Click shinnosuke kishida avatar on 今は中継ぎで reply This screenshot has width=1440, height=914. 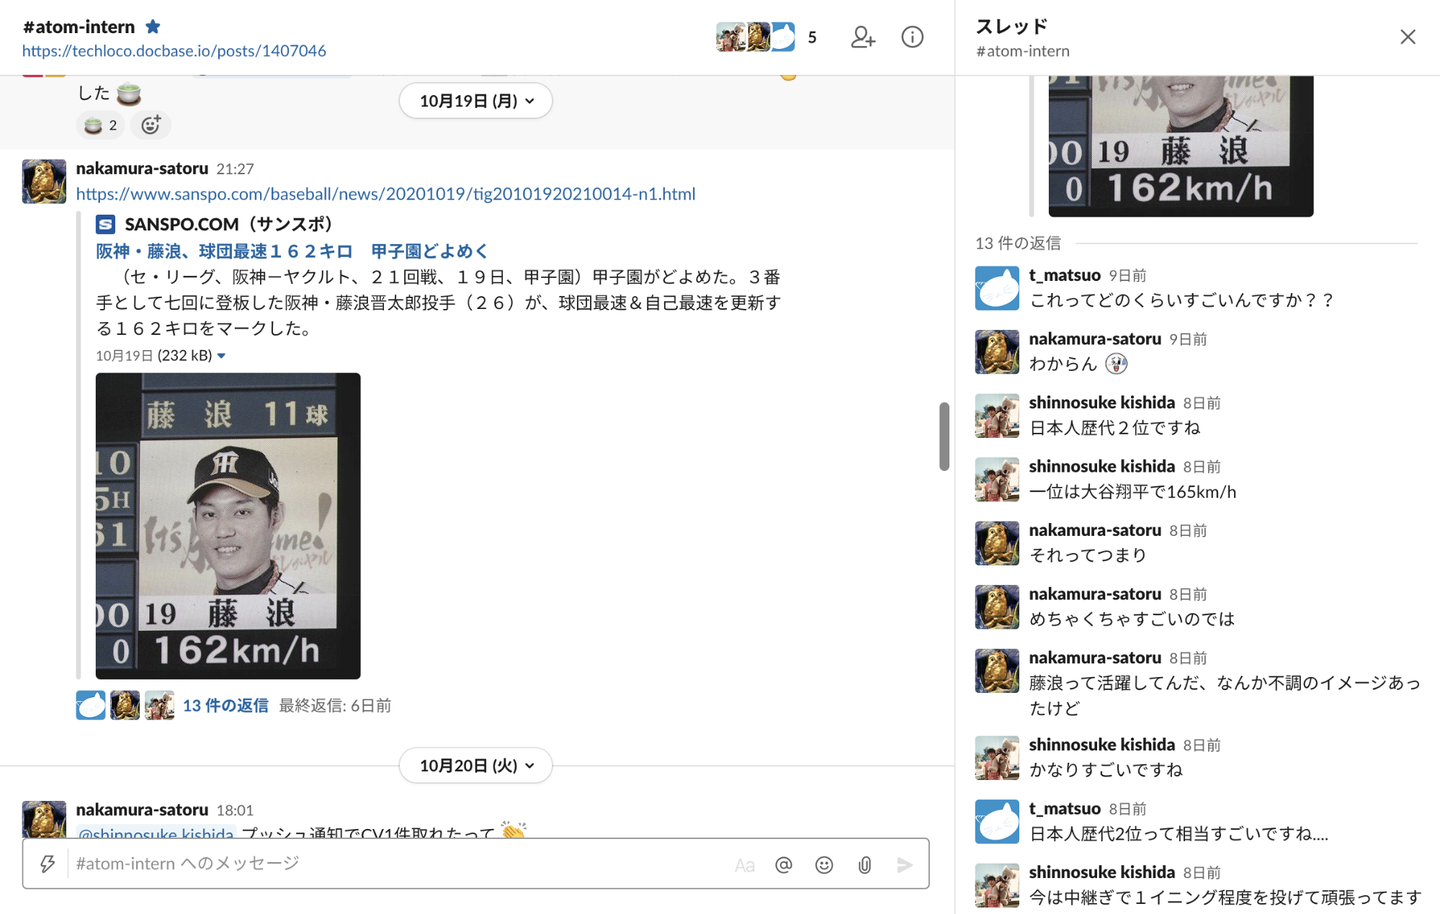coord(997,886)
